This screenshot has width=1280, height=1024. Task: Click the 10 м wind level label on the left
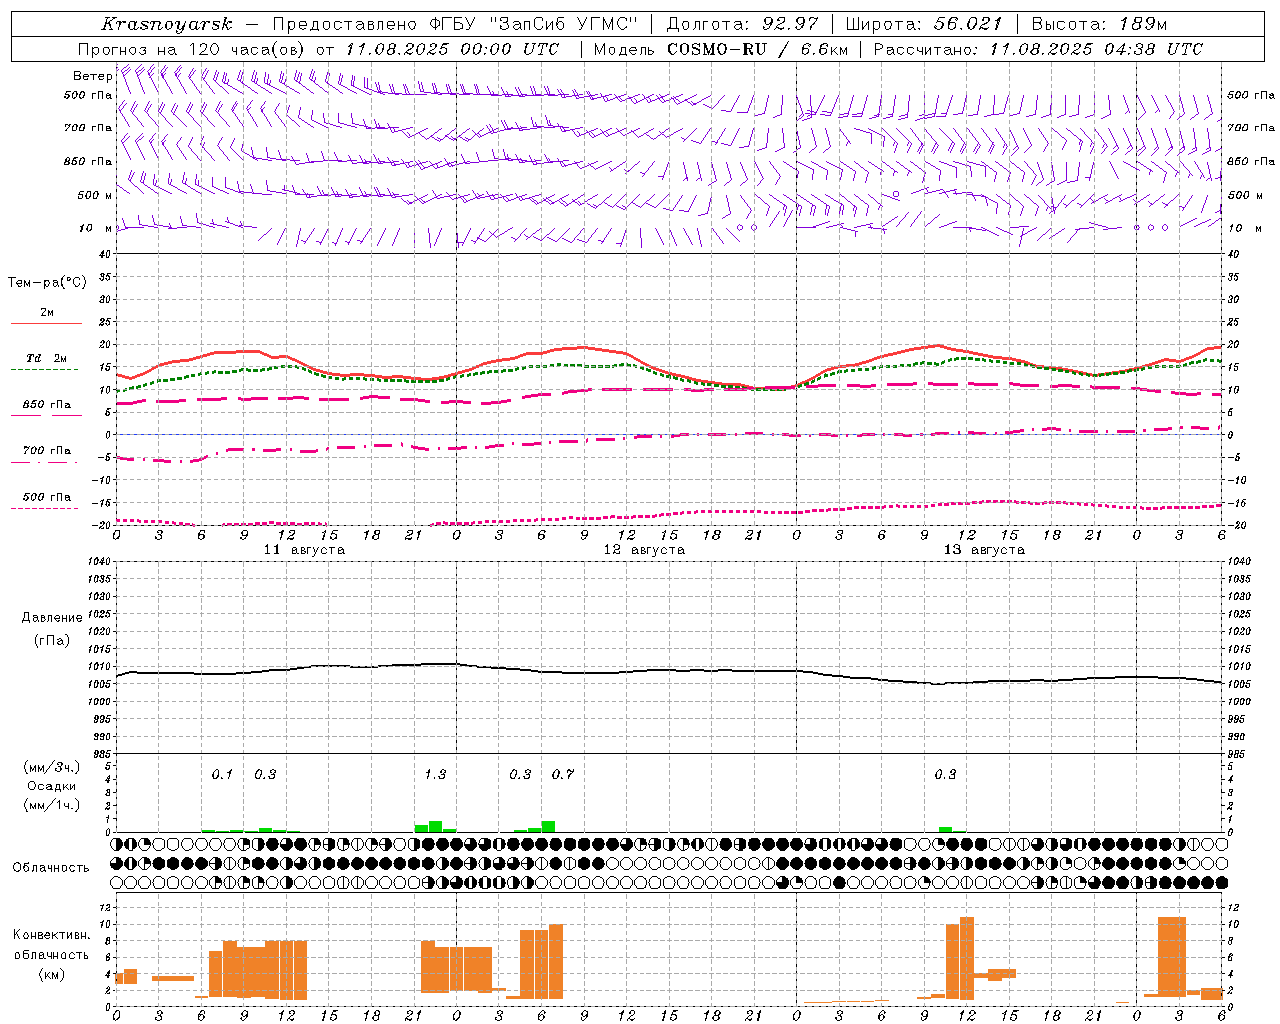pos(96,228)
